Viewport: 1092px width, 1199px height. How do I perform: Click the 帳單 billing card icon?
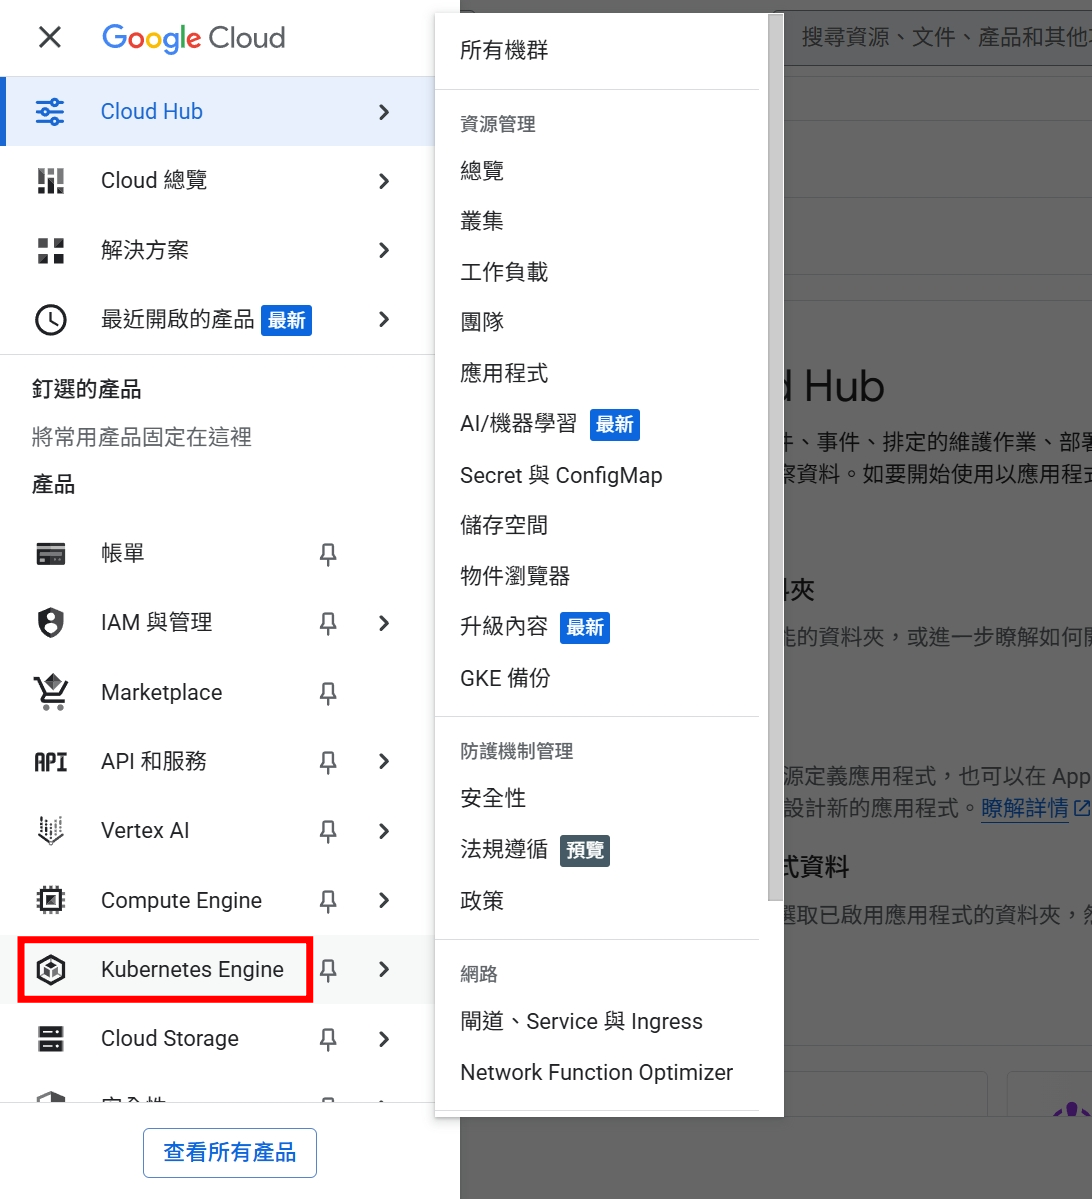click(x=50, y=553)
